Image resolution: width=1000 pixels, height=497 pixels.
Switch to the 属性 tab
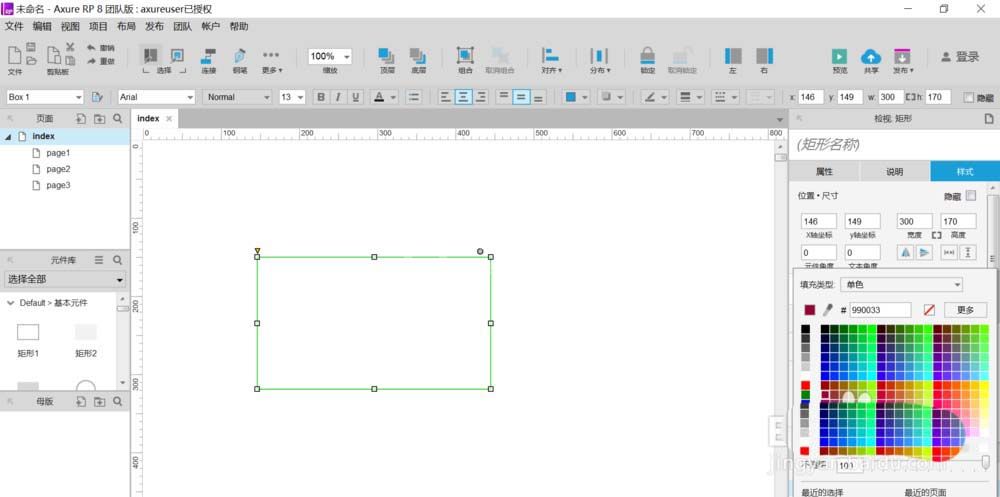824,172
